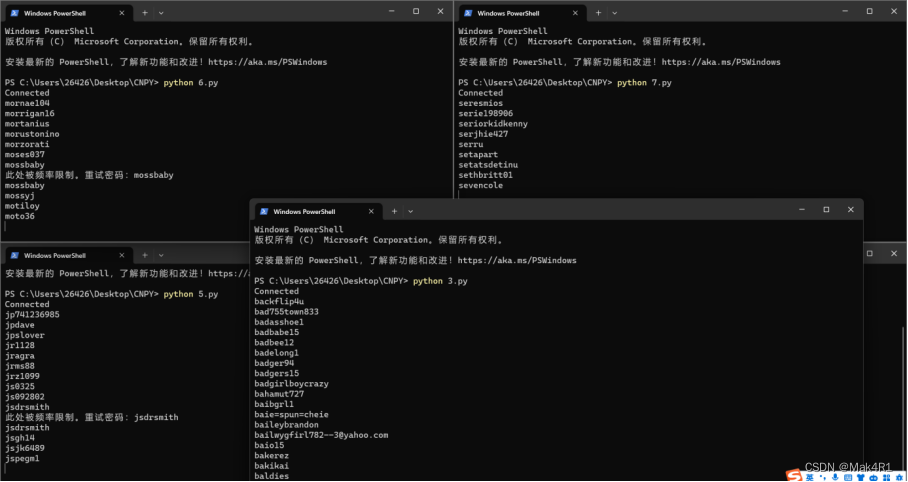Add a new tab in the 7.py window

point(598,13)
